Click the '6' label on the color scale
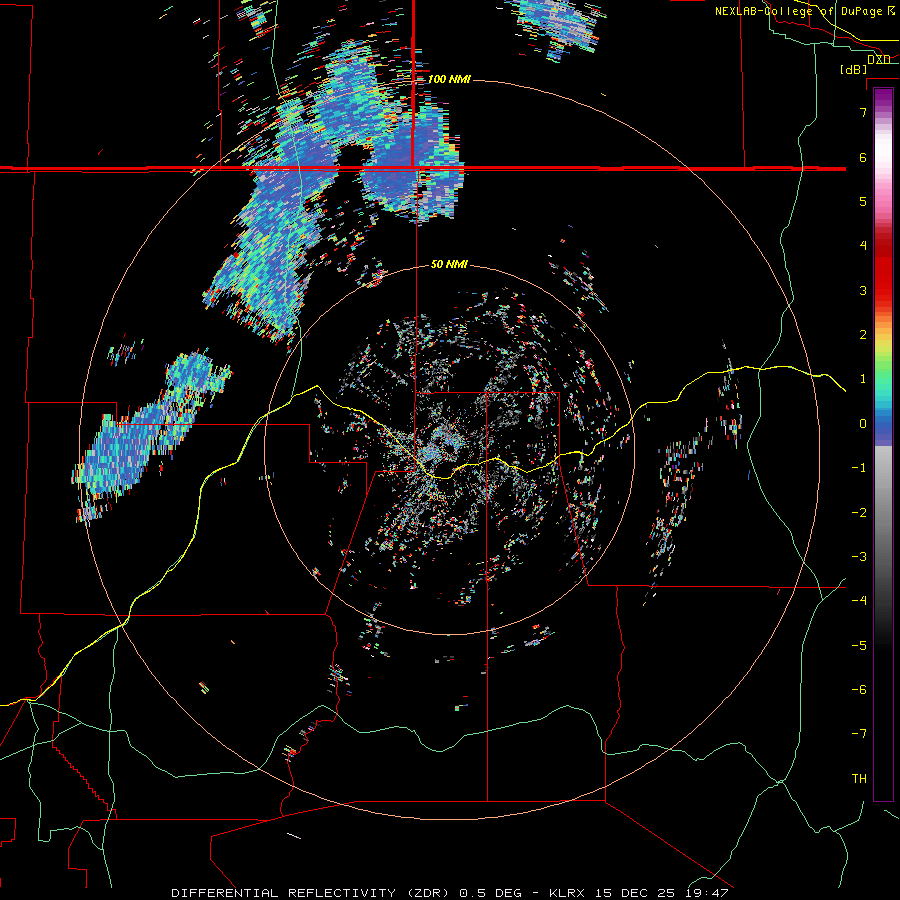900x900 pixels. pos(863,157)
